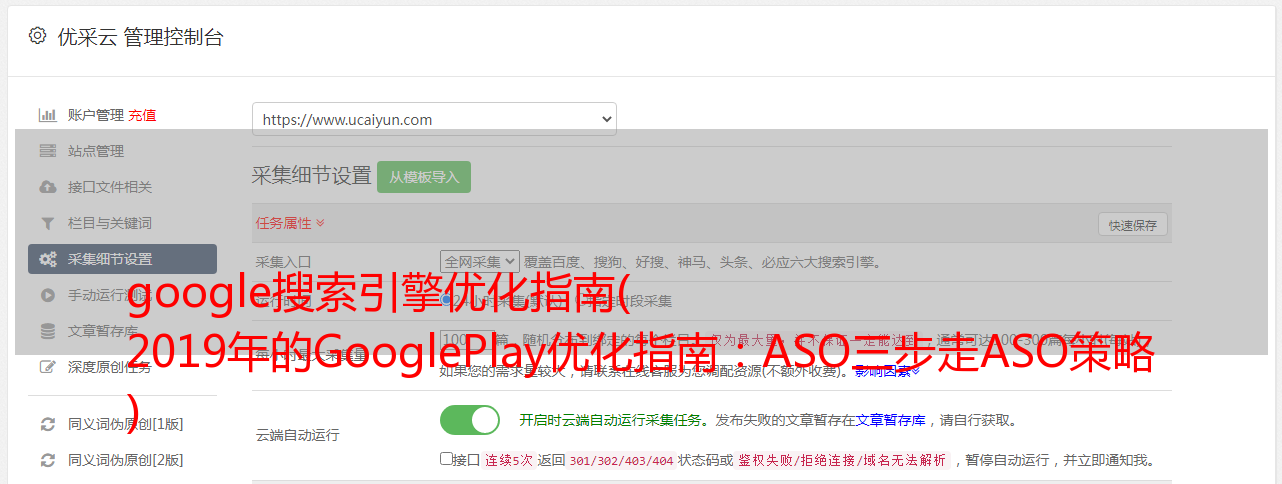The height and width of the screenshot is (484, 1282).
Task: Click the 云端自动运行 label
Action: click(x=298, y=435)
